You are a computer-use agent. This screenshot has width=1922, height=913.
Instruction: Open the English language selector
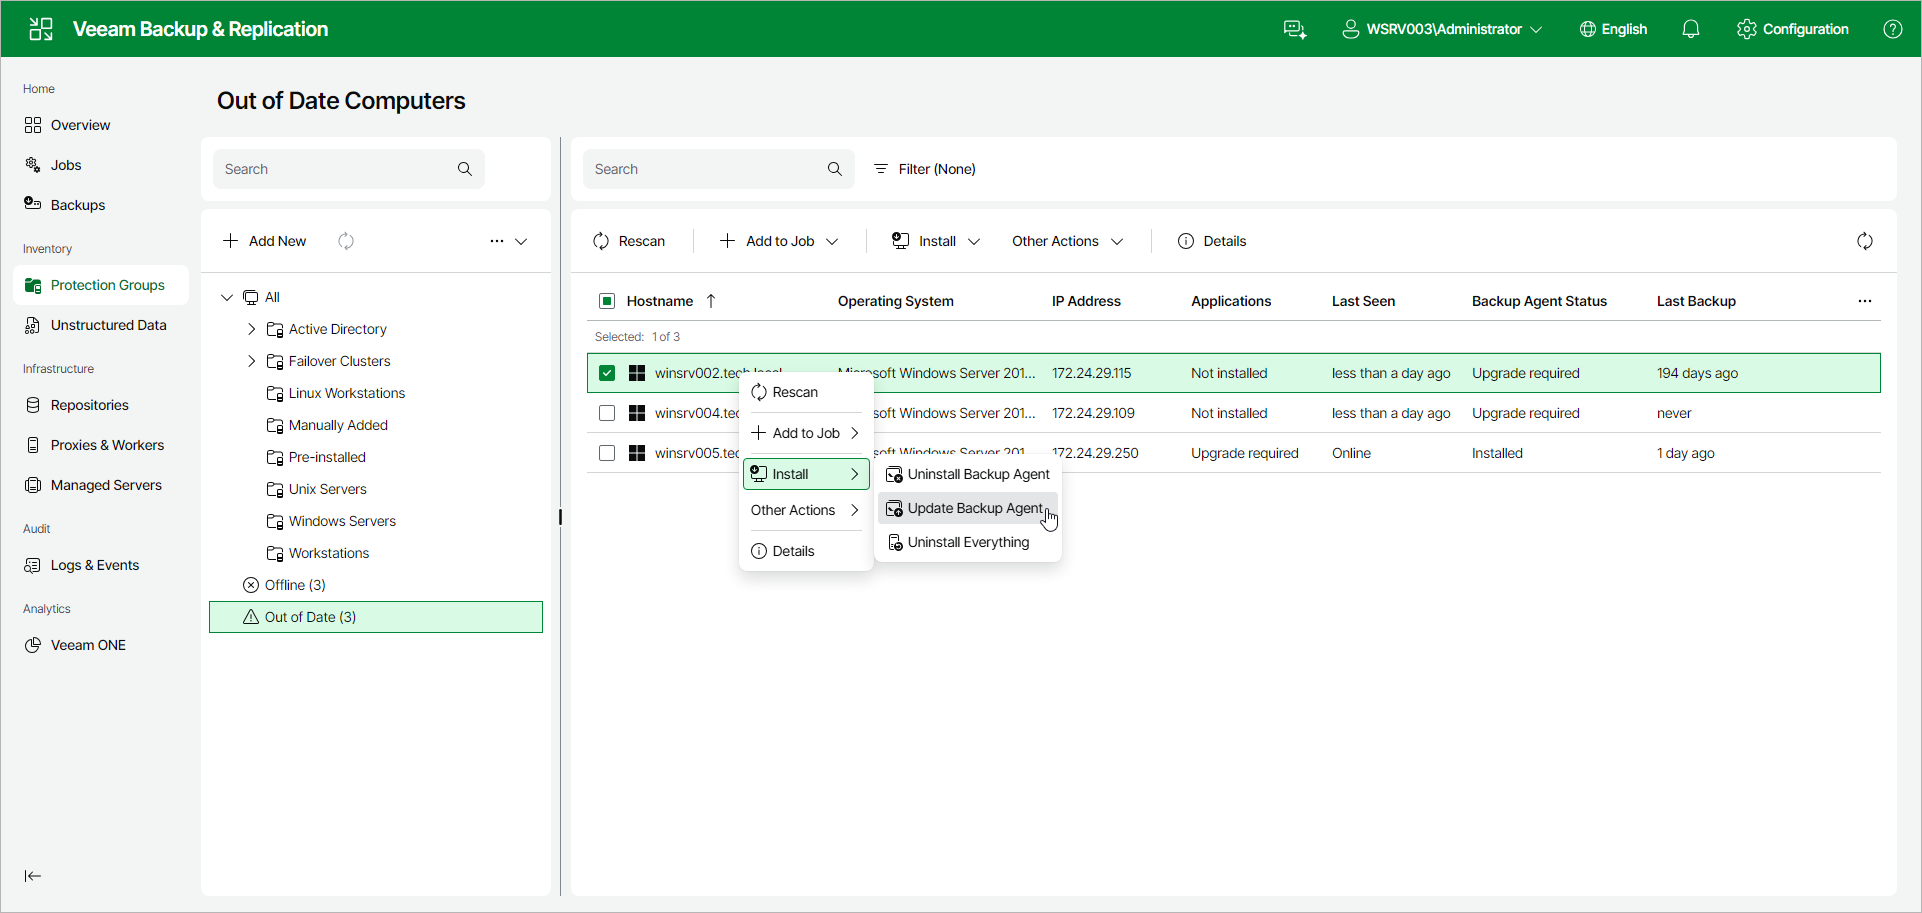pyautogui.click(x=1613, y=29)
